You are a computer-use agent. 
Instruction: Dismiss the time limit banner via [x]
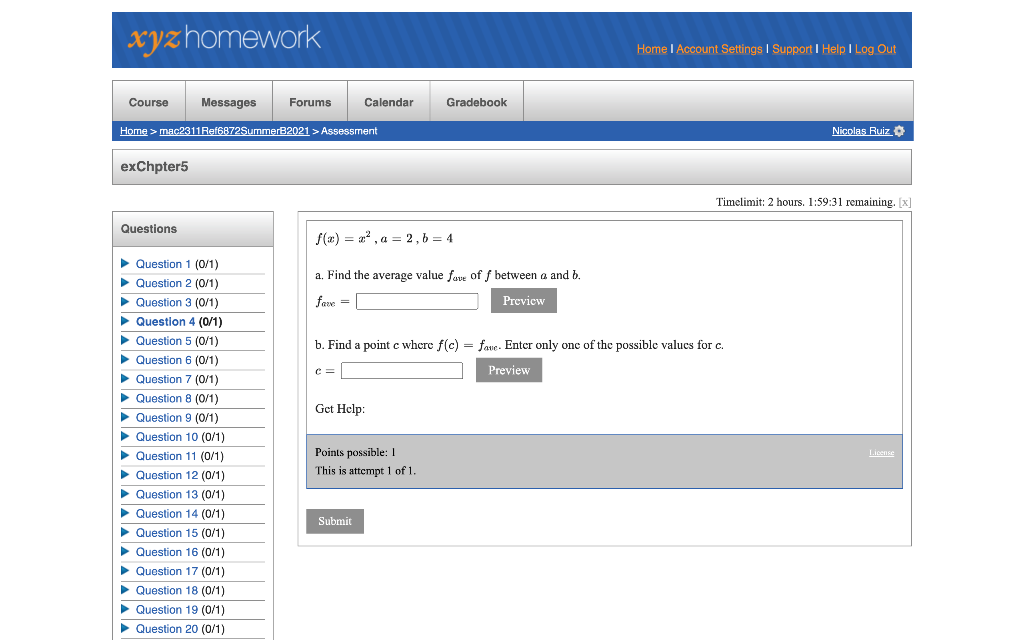[905, 202]
